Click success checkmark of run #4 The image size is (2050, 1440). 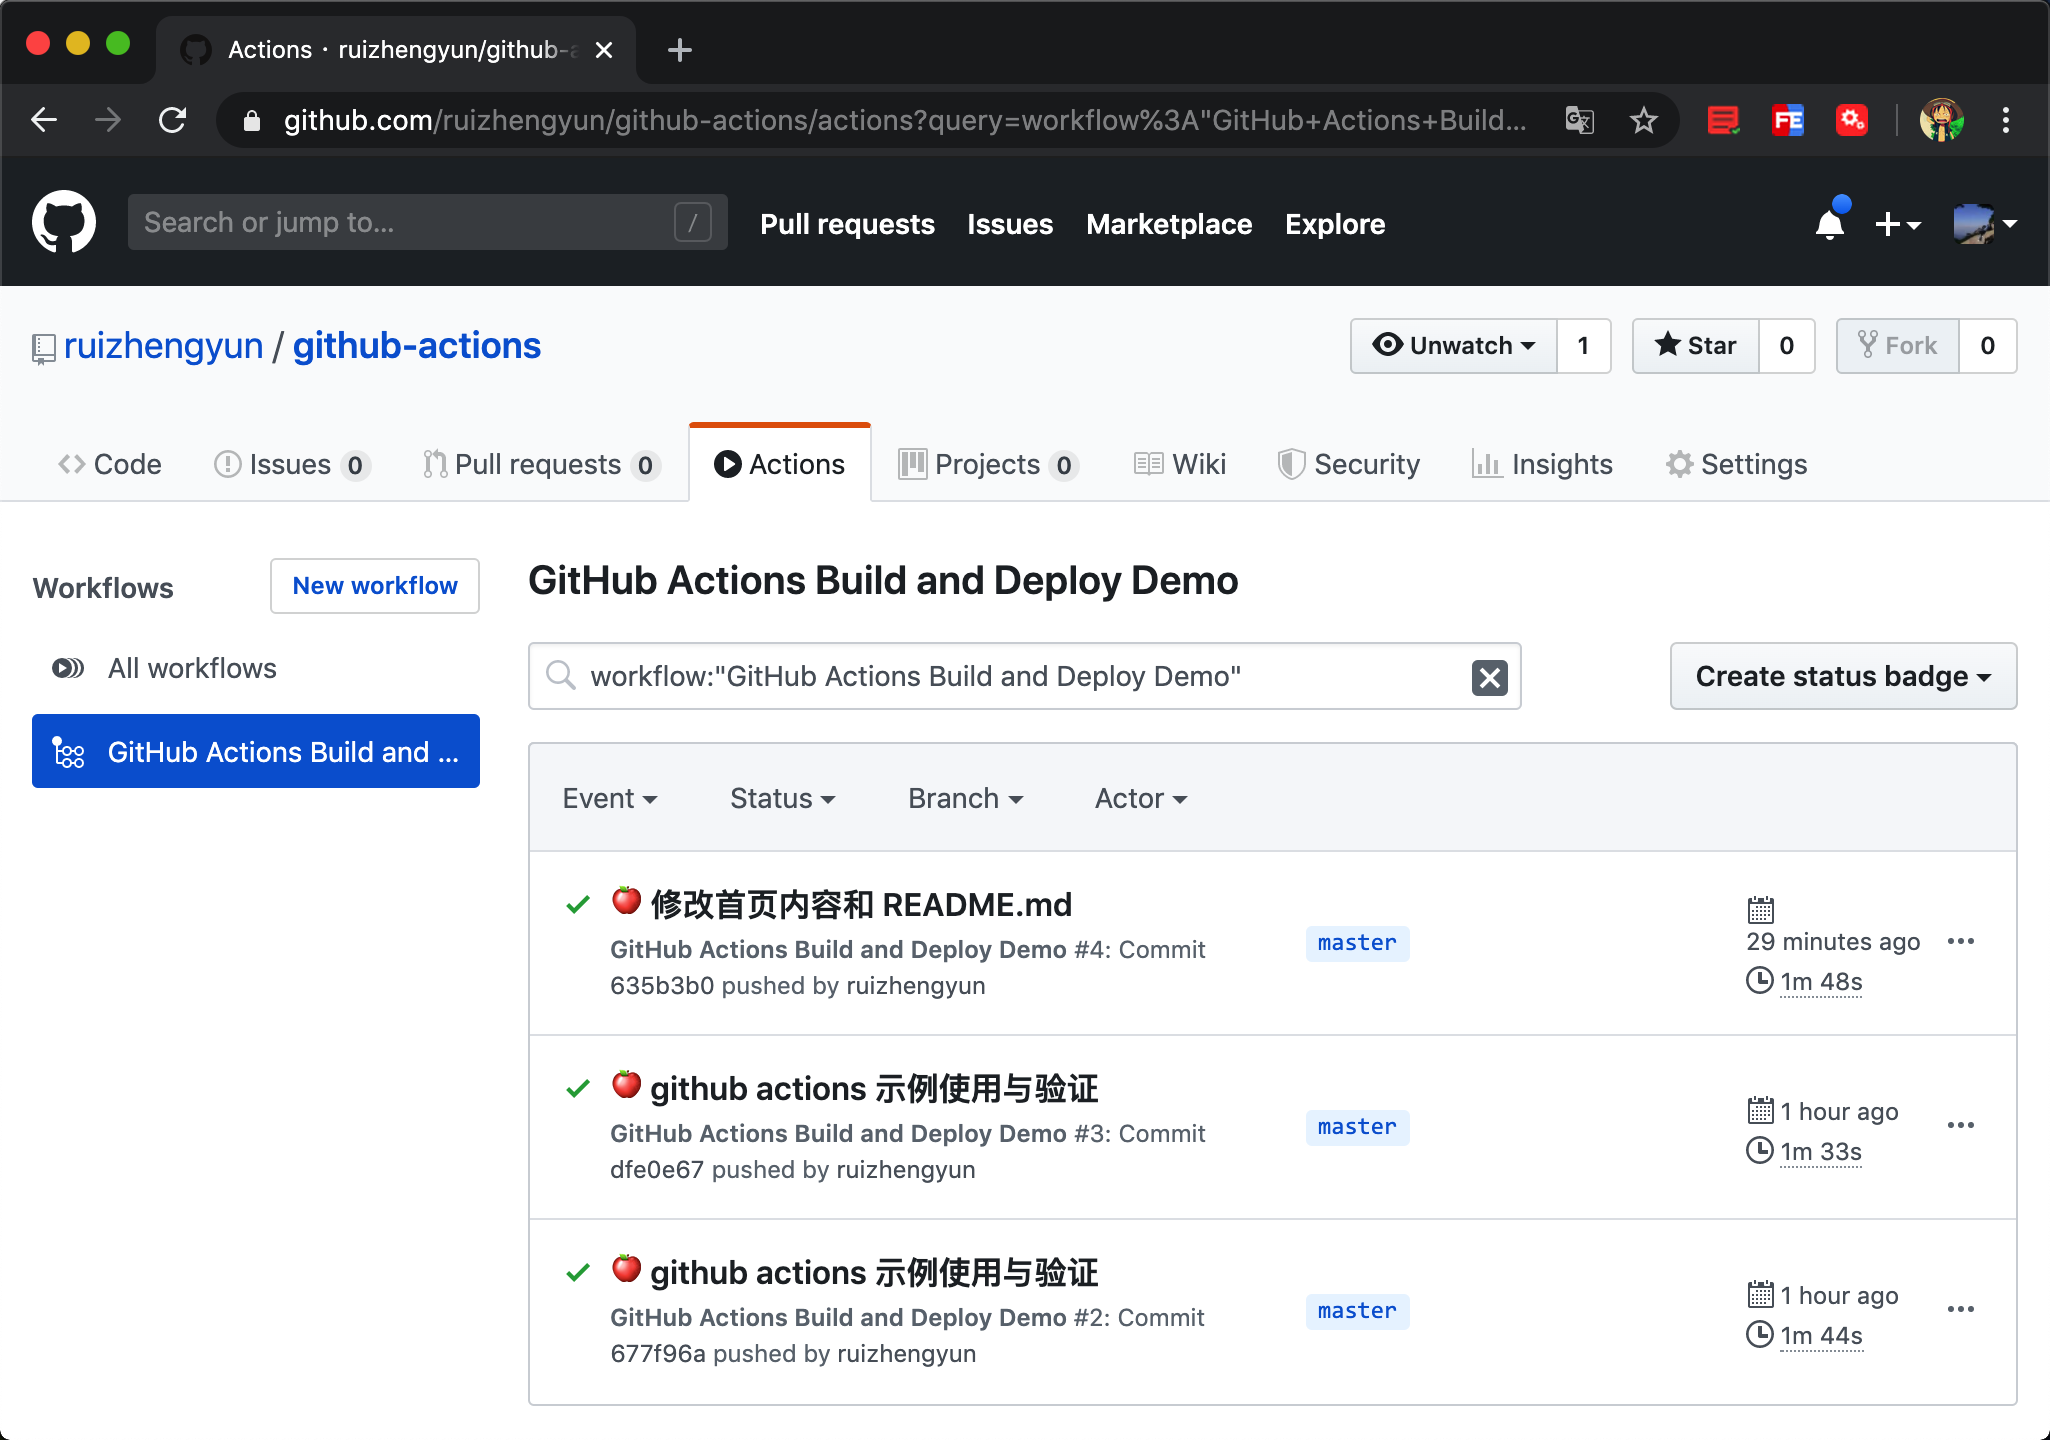click(x=578, y=905)
